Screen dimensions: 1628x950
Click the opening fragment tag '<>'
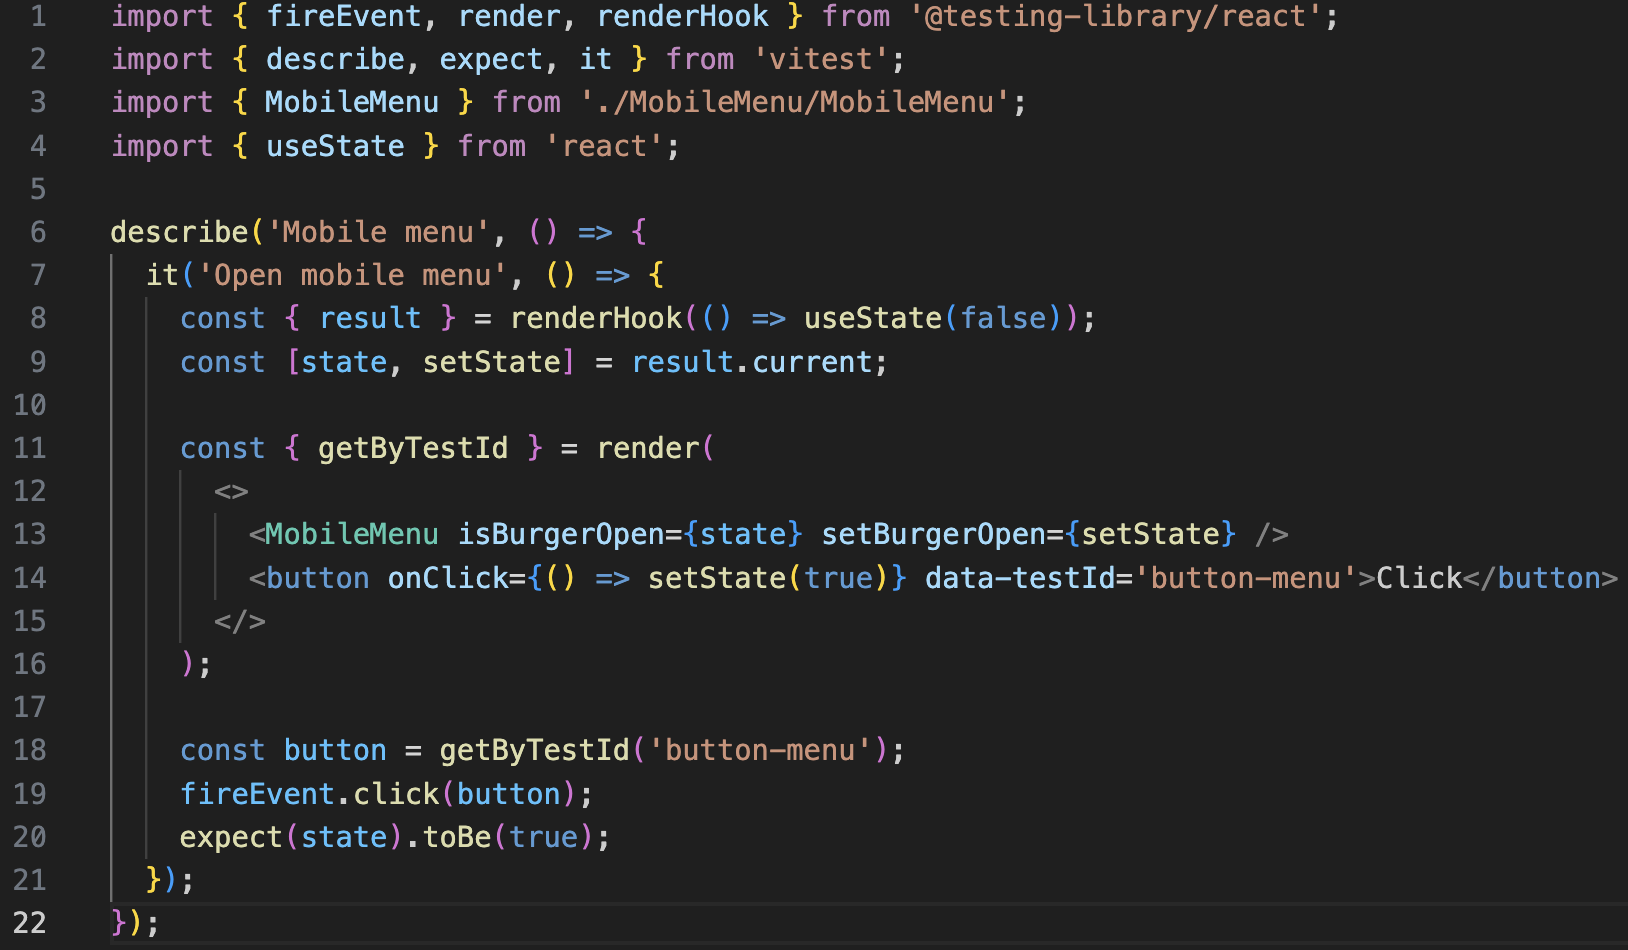tap(231, 491)
